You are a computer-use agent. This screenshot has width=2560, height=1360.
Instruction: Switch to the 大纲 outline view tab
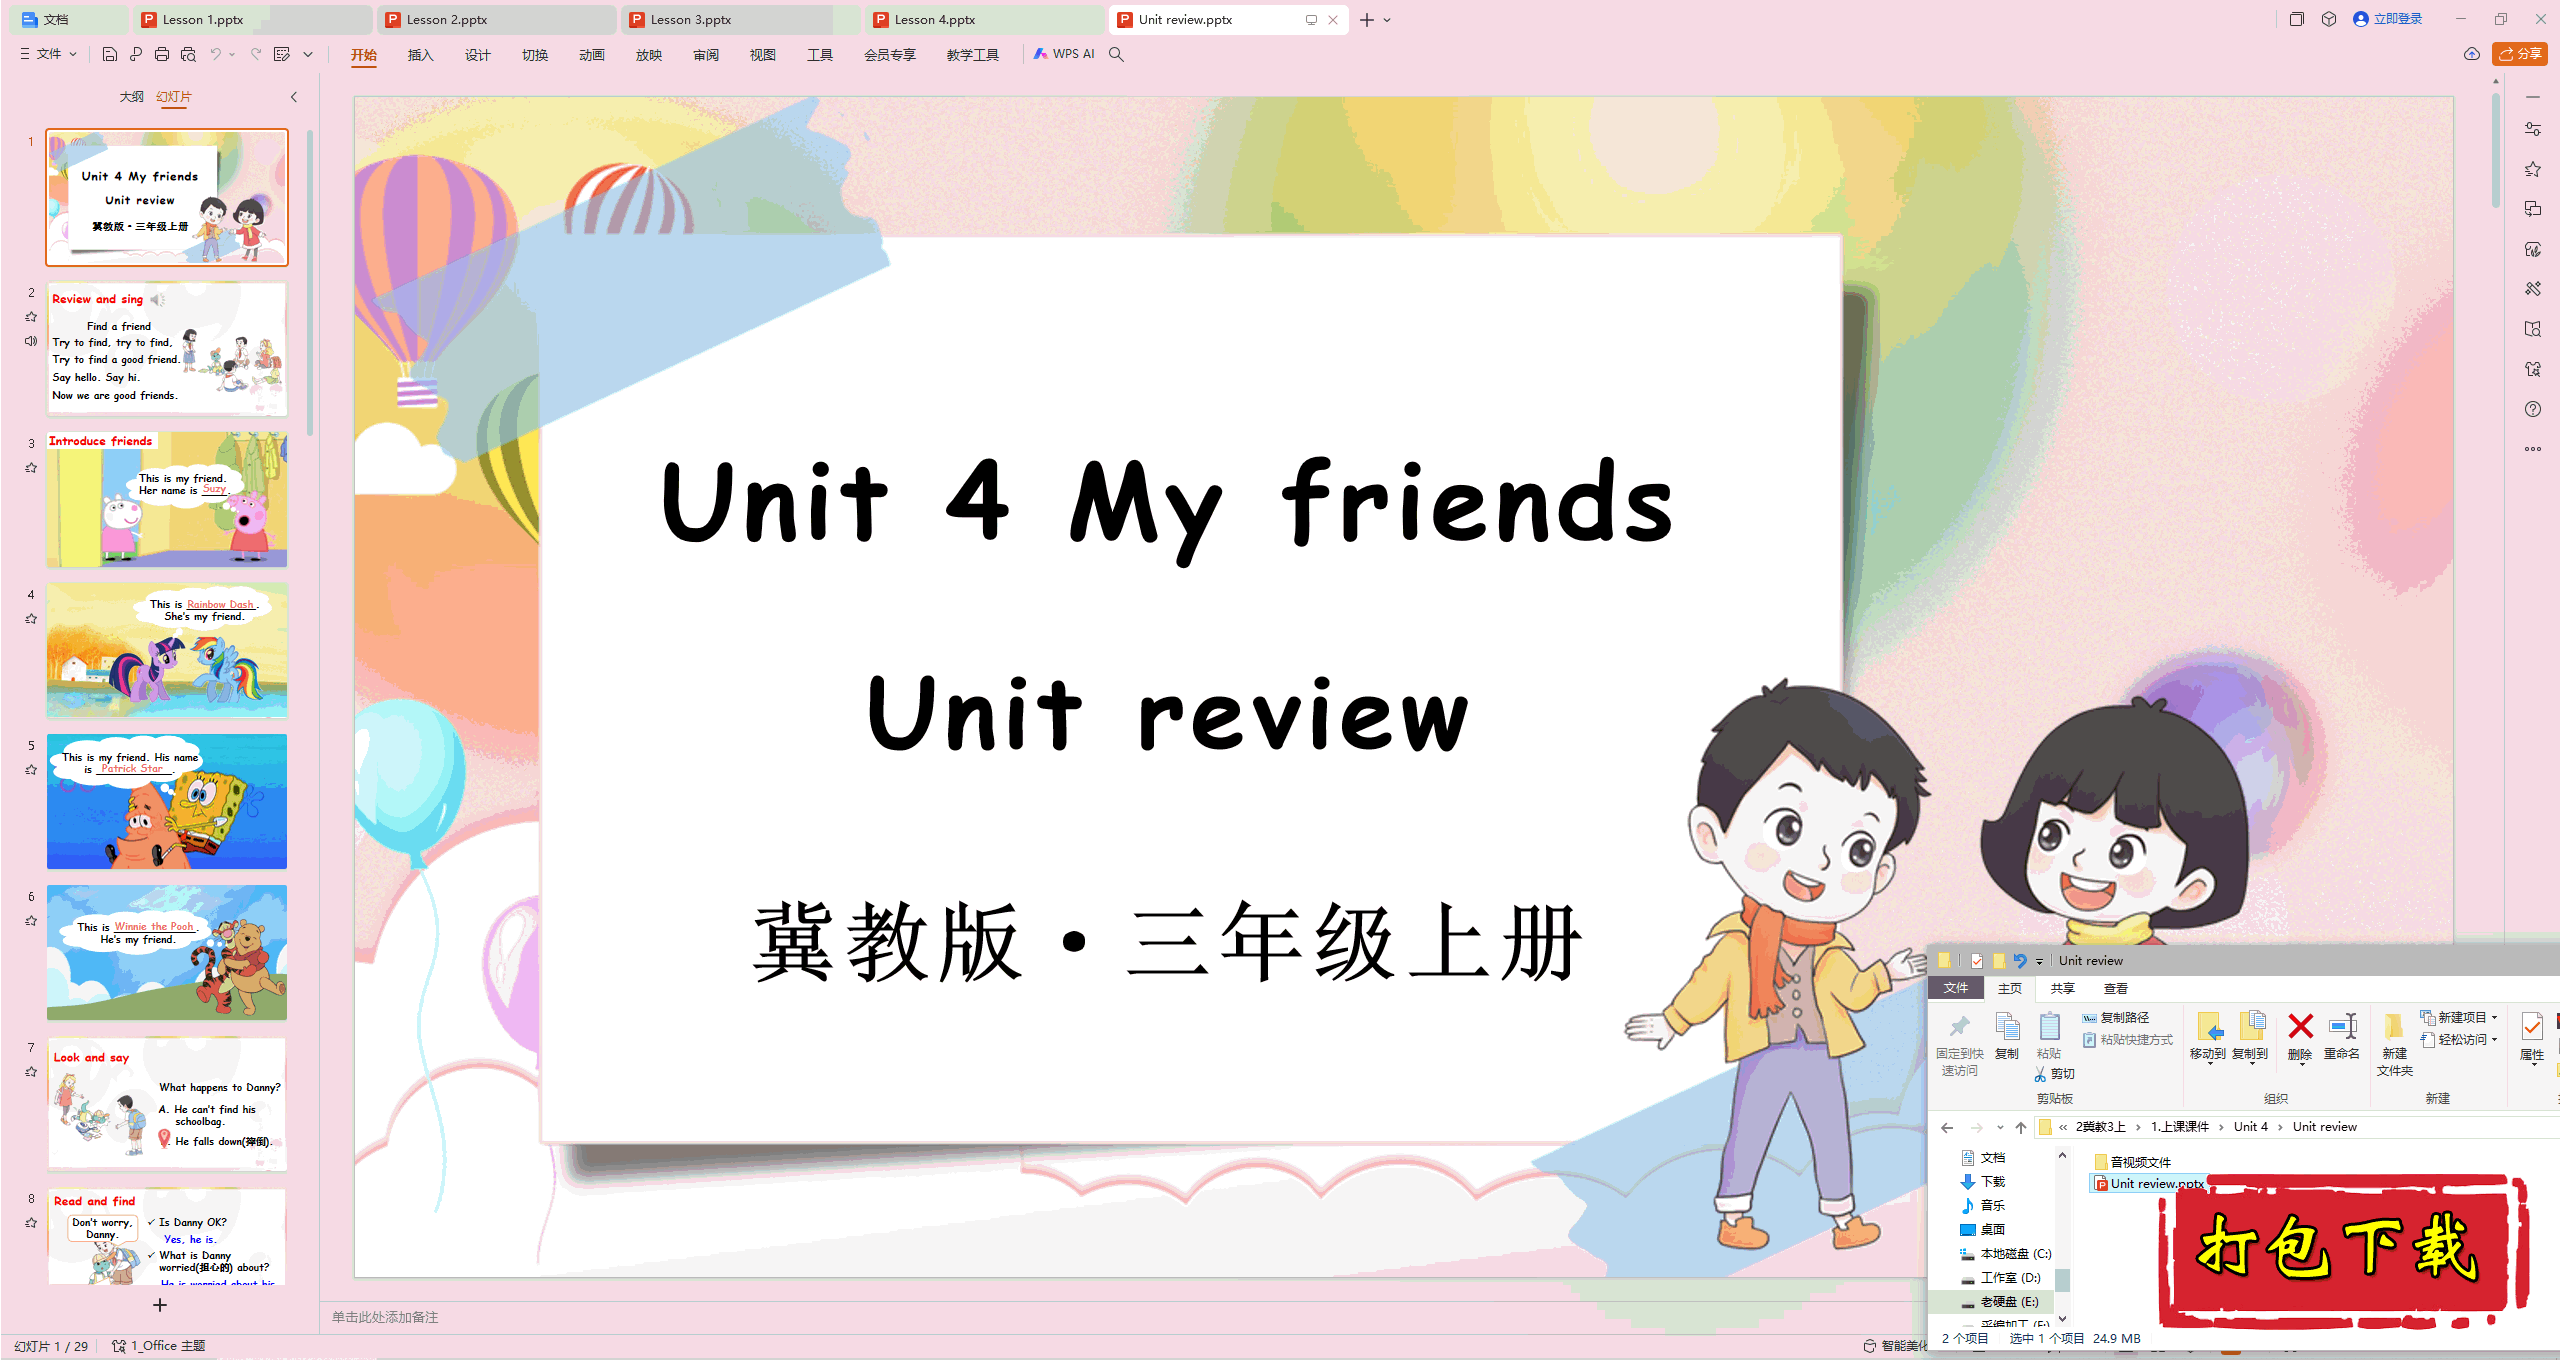[x=132, y=97]
